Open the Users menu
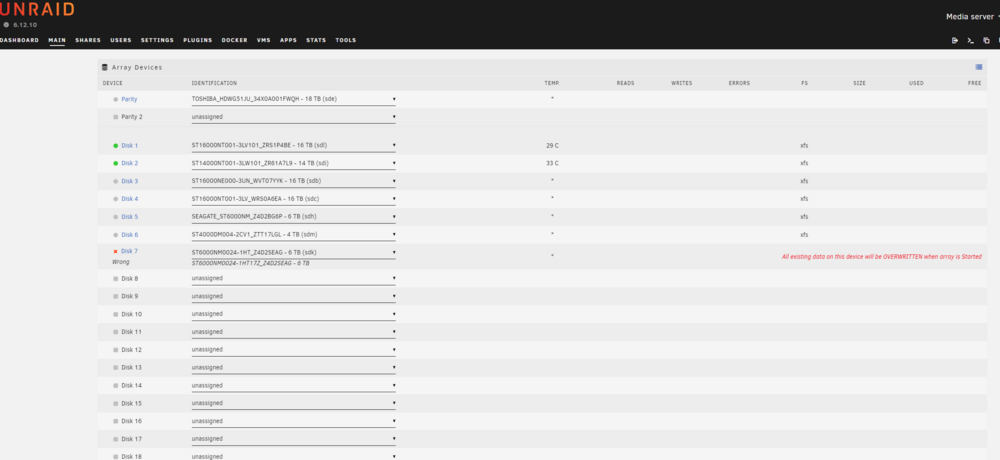 [x=121, y=40]
